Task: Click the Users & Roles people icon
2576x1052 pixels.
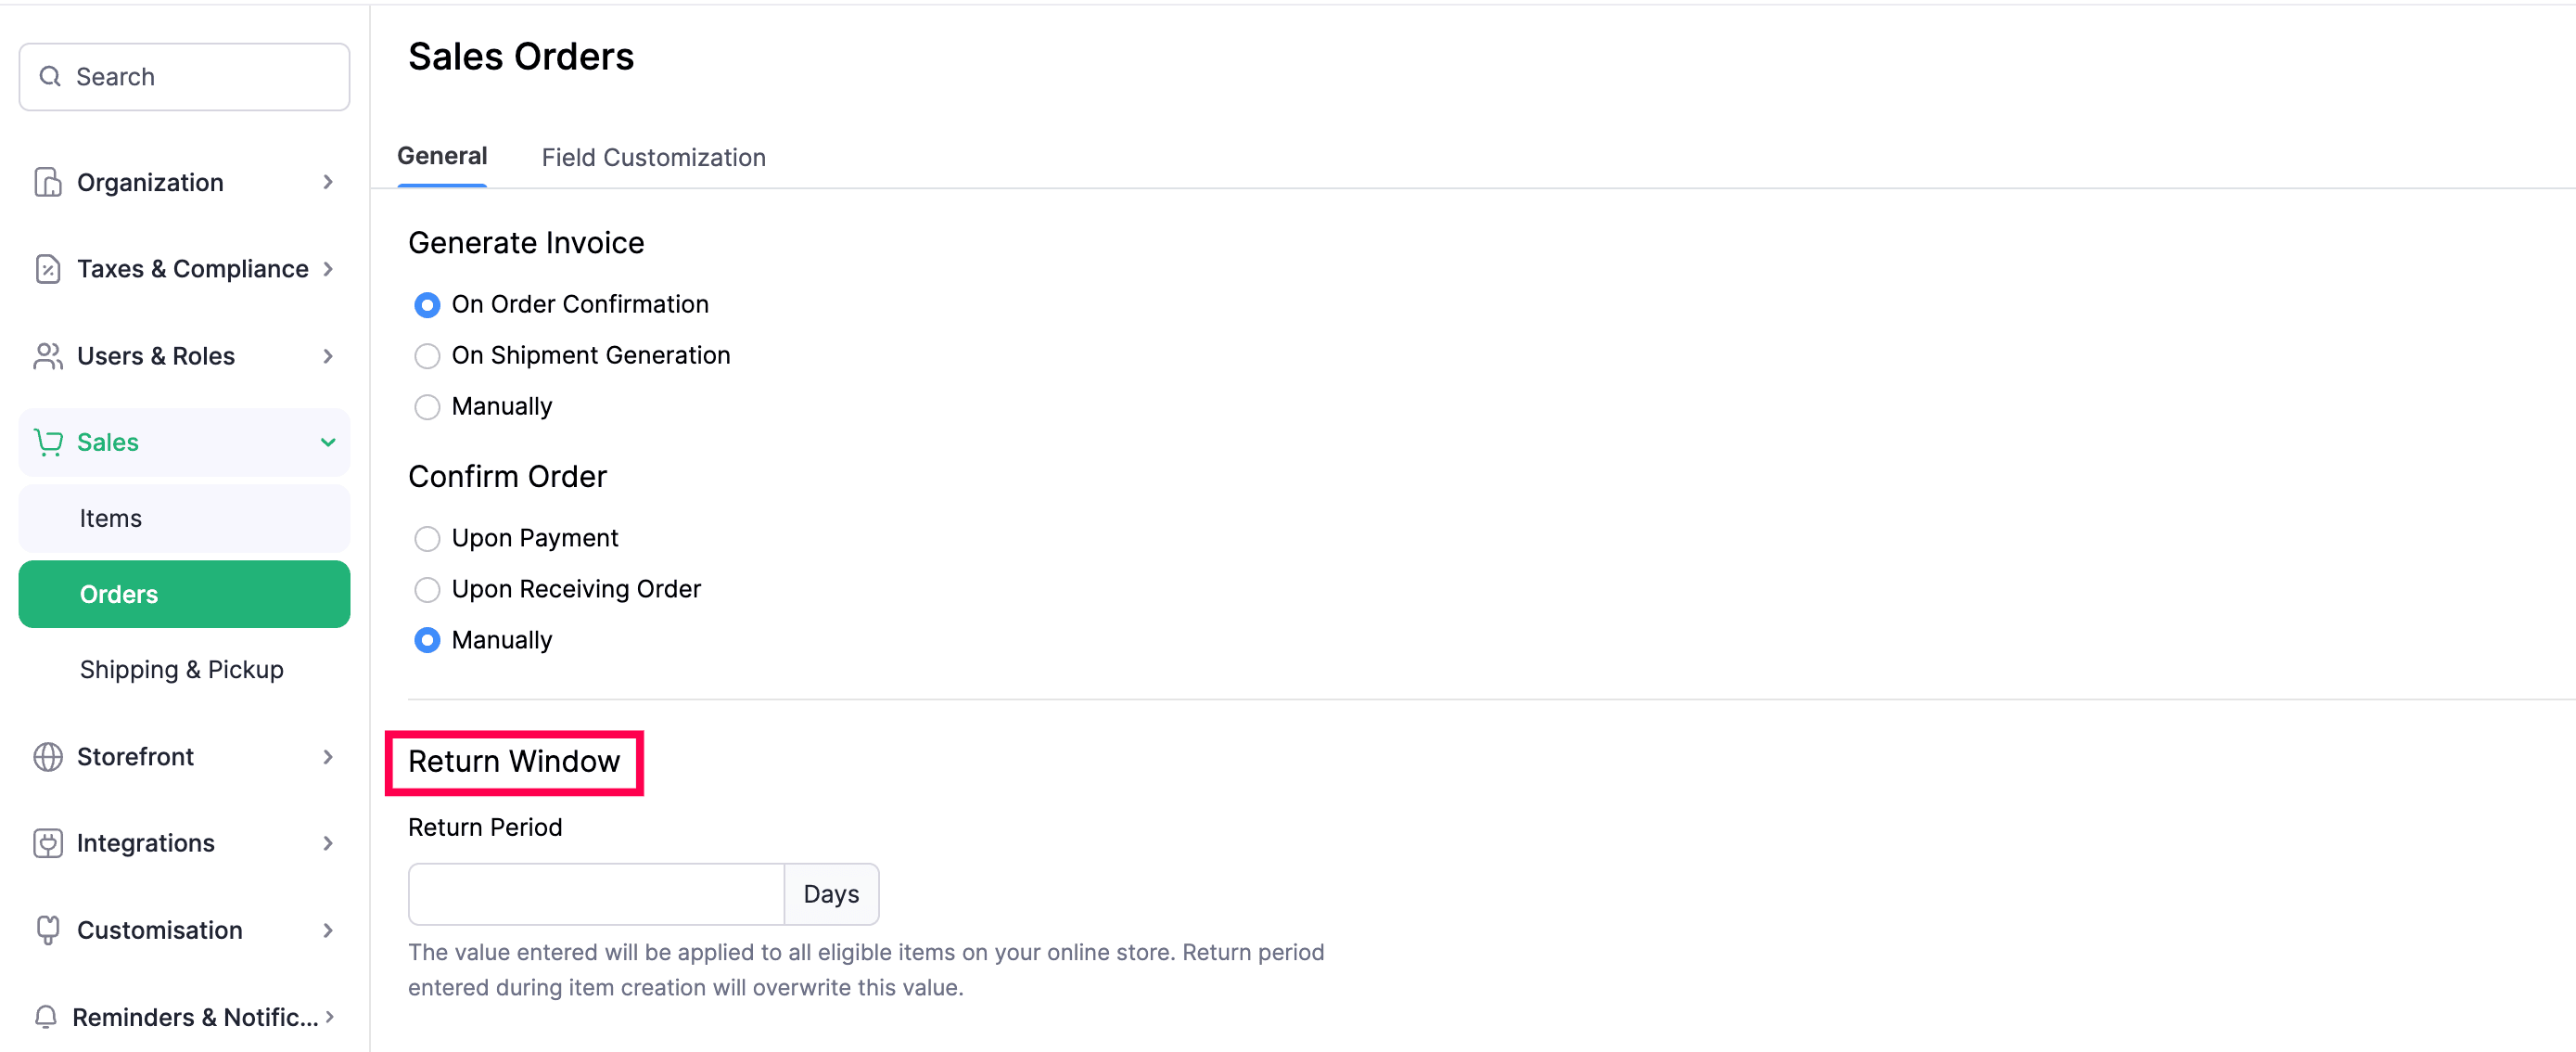Action: click(x=47, y=356)
